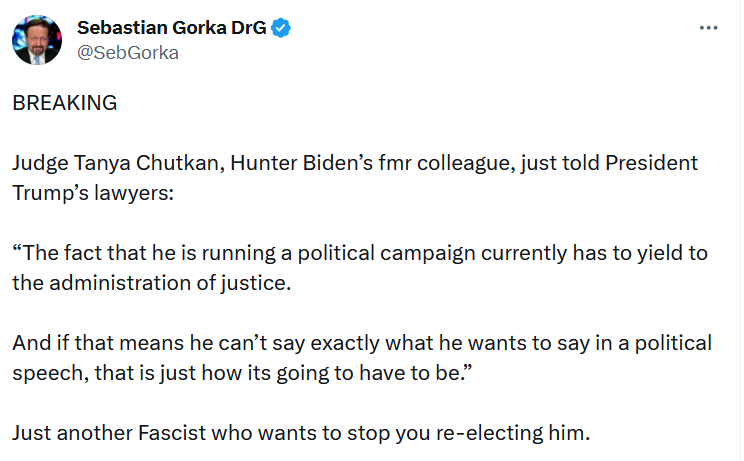Visit the @SebGorka handle link
Viewport: 744px width, 461px height.
point(128,53)
